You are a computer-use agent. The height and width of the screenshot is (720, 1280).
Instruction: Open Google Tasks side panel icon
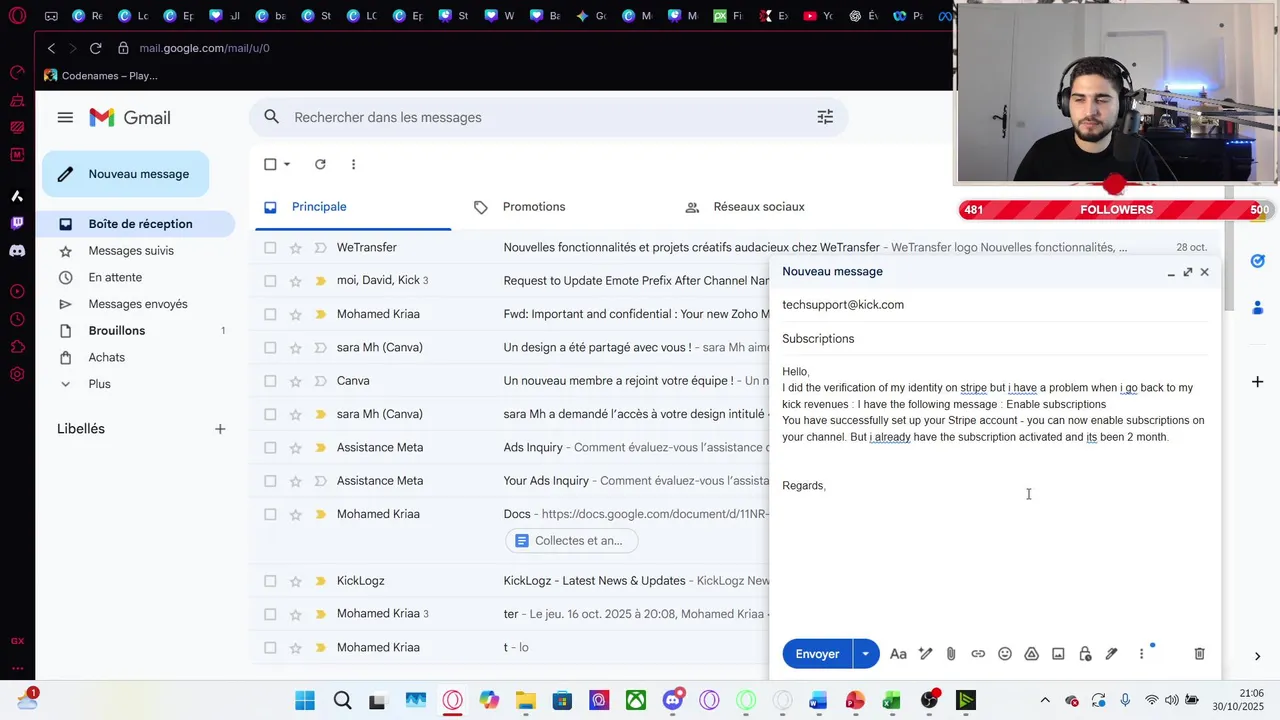[x=1258, y=261]
